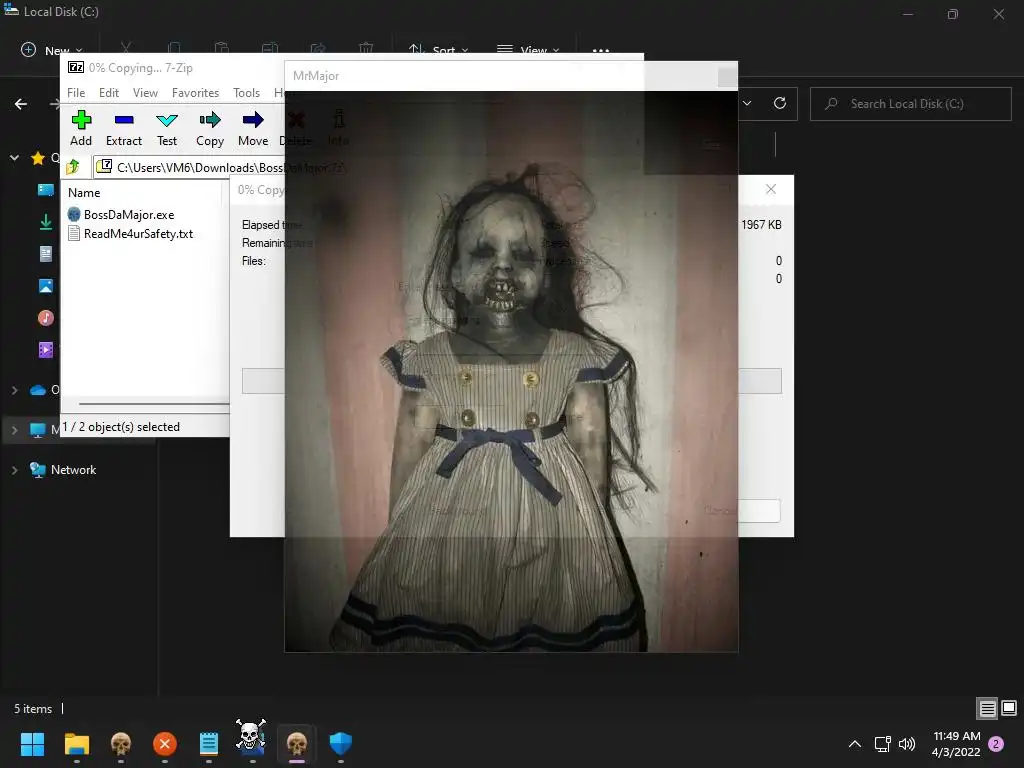Open the View menu in 7-Zip
This screenshot has height=768, width=1024.
145,93
